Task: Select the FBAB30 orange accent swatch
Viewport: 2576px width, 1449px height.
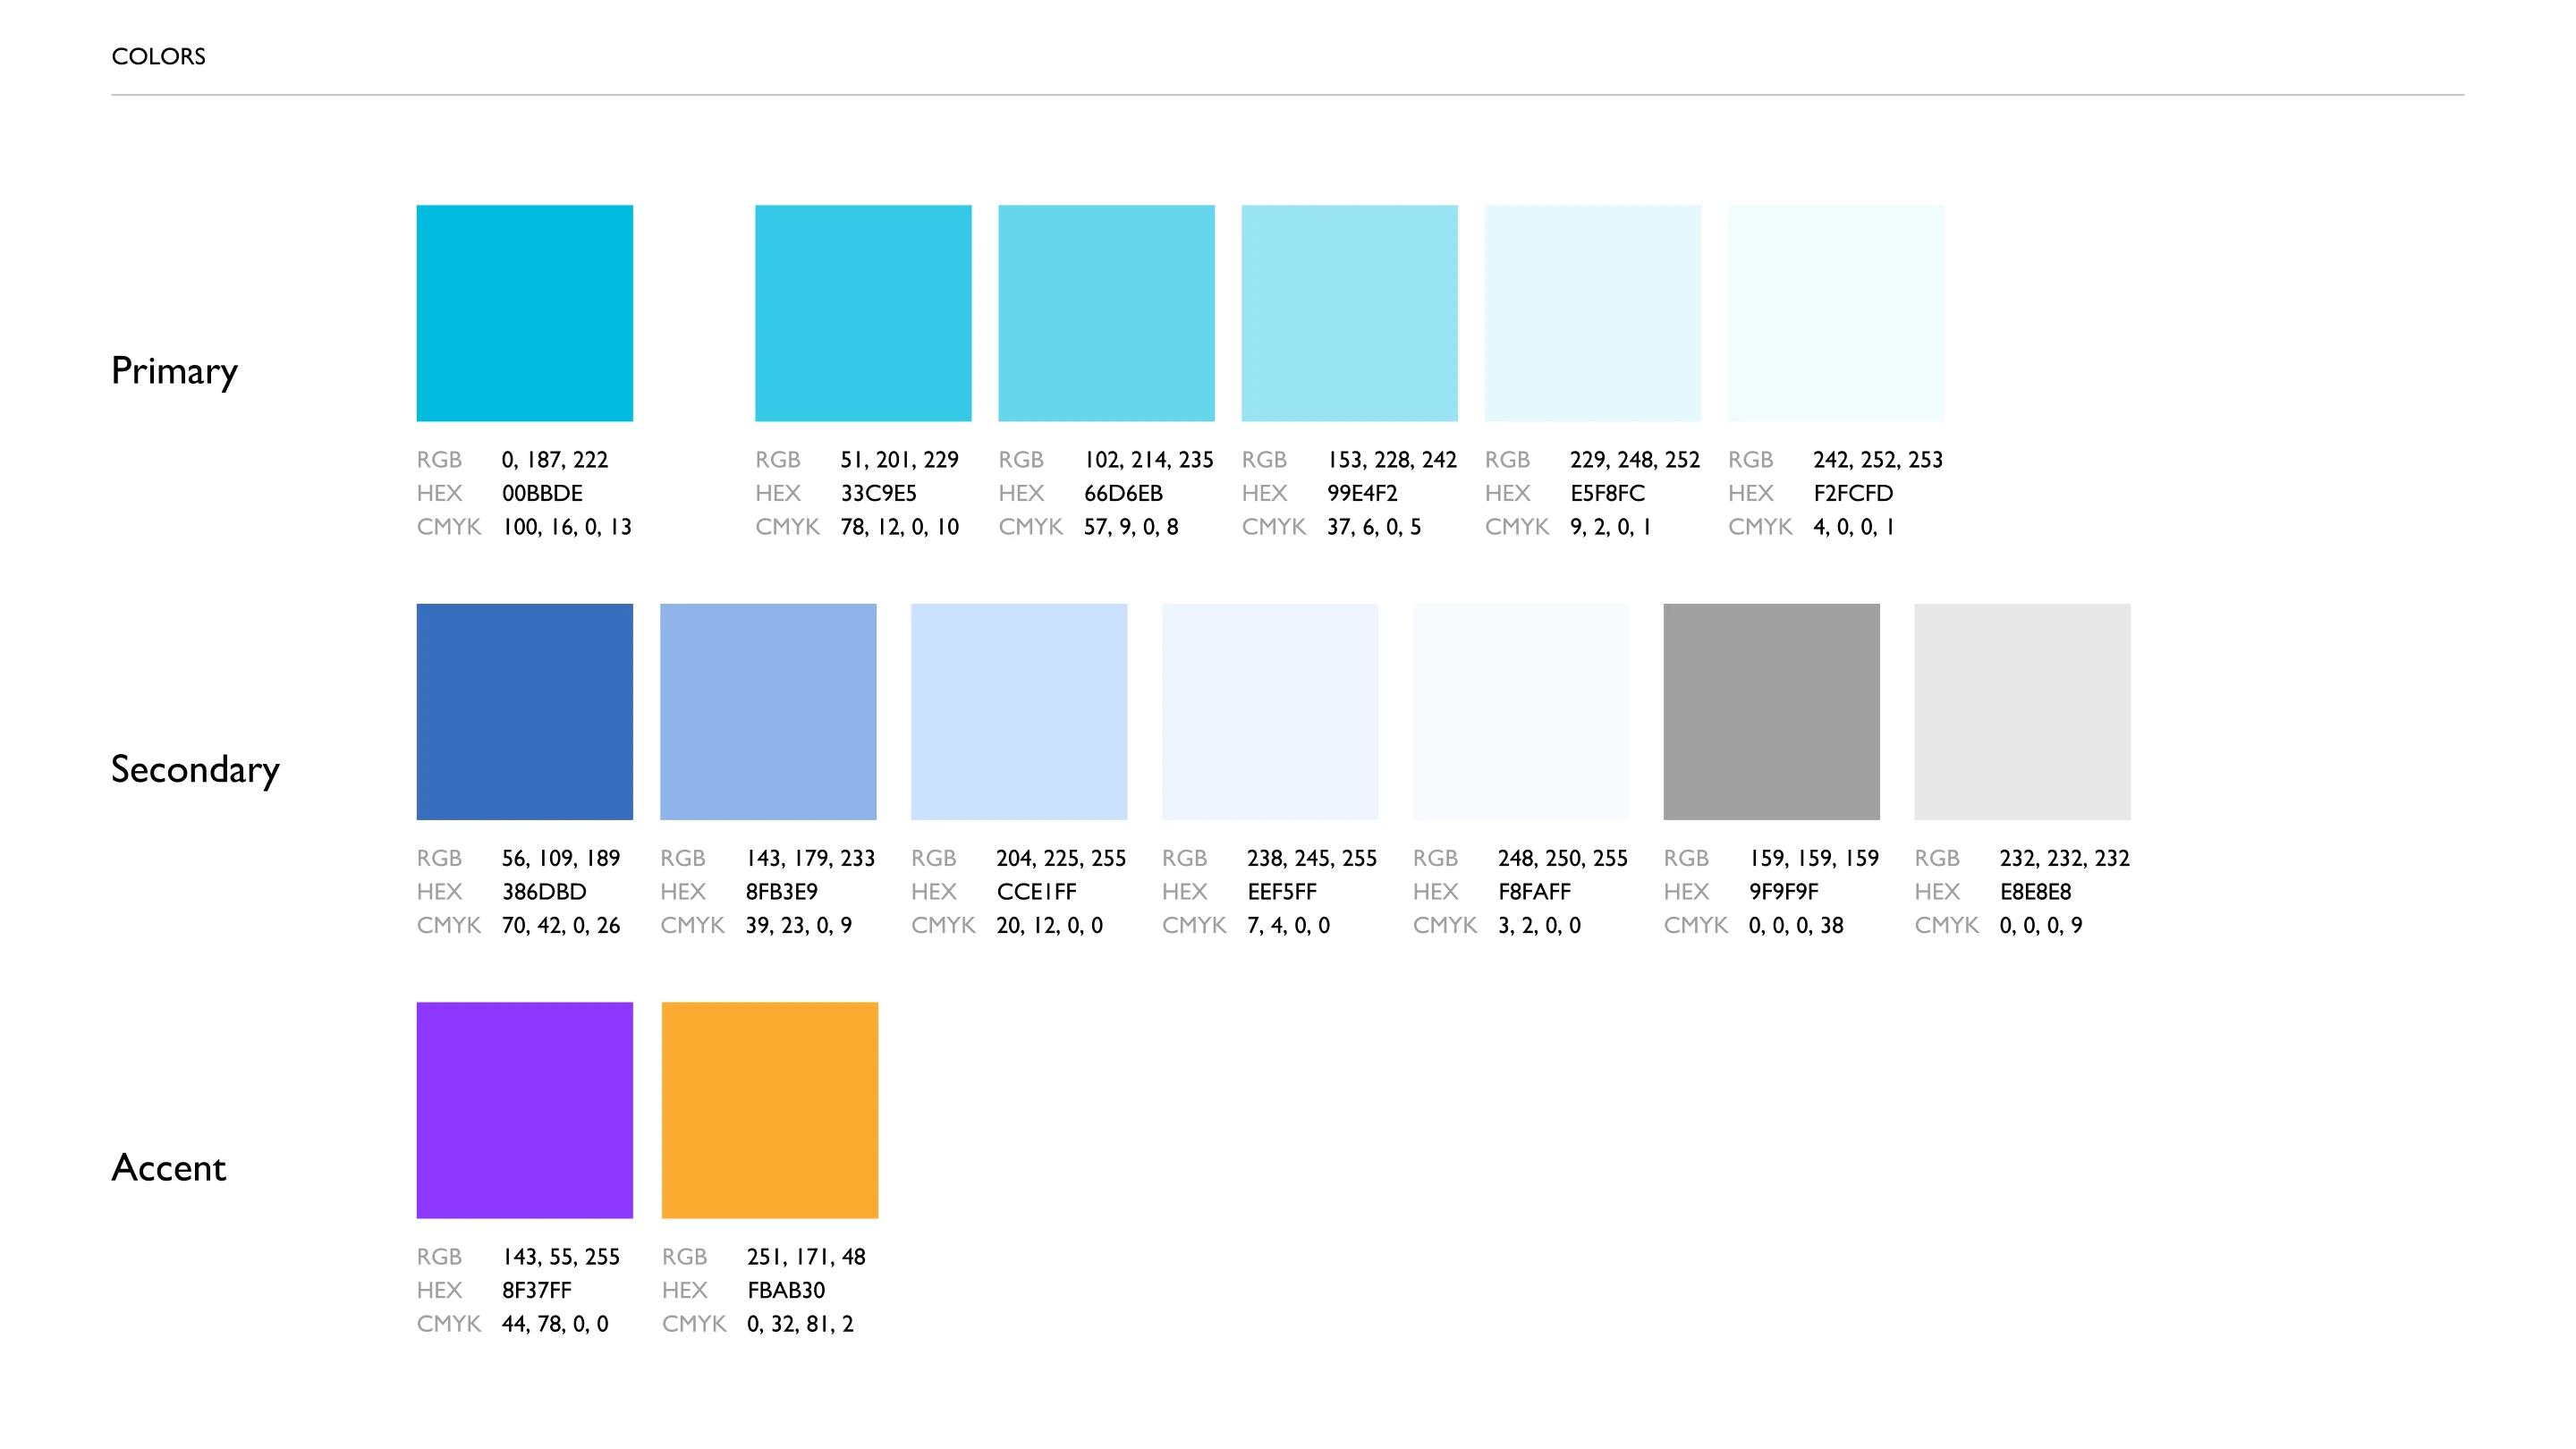Action: 770,1110
